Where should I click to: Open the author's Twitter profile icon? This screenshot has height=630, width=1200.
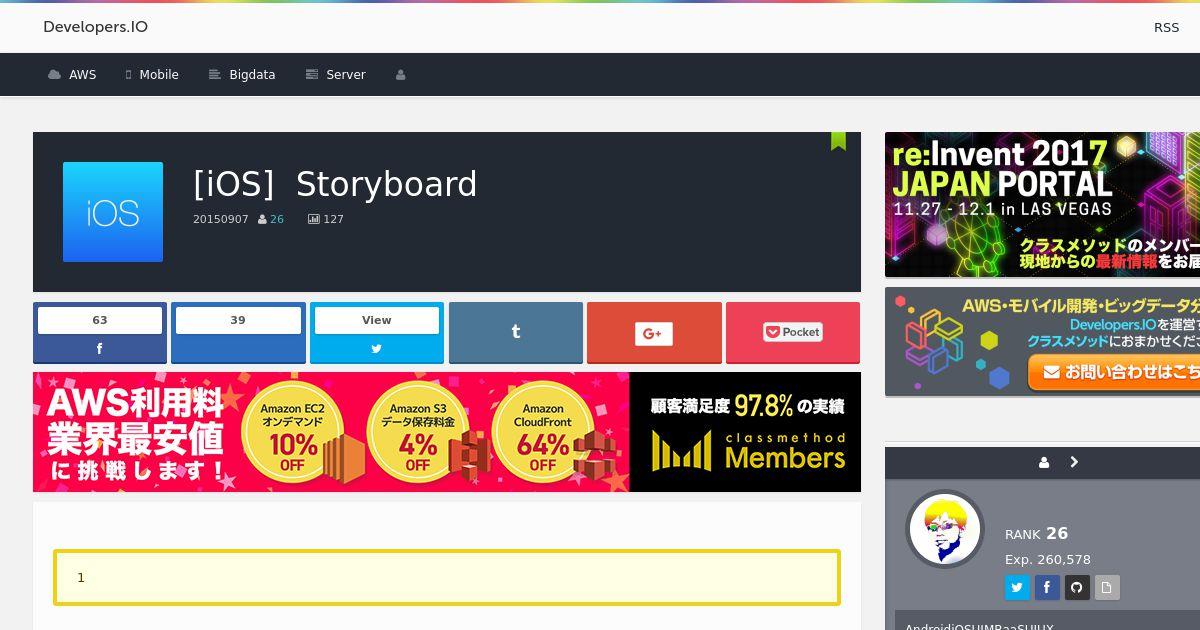coord(1017,587)
